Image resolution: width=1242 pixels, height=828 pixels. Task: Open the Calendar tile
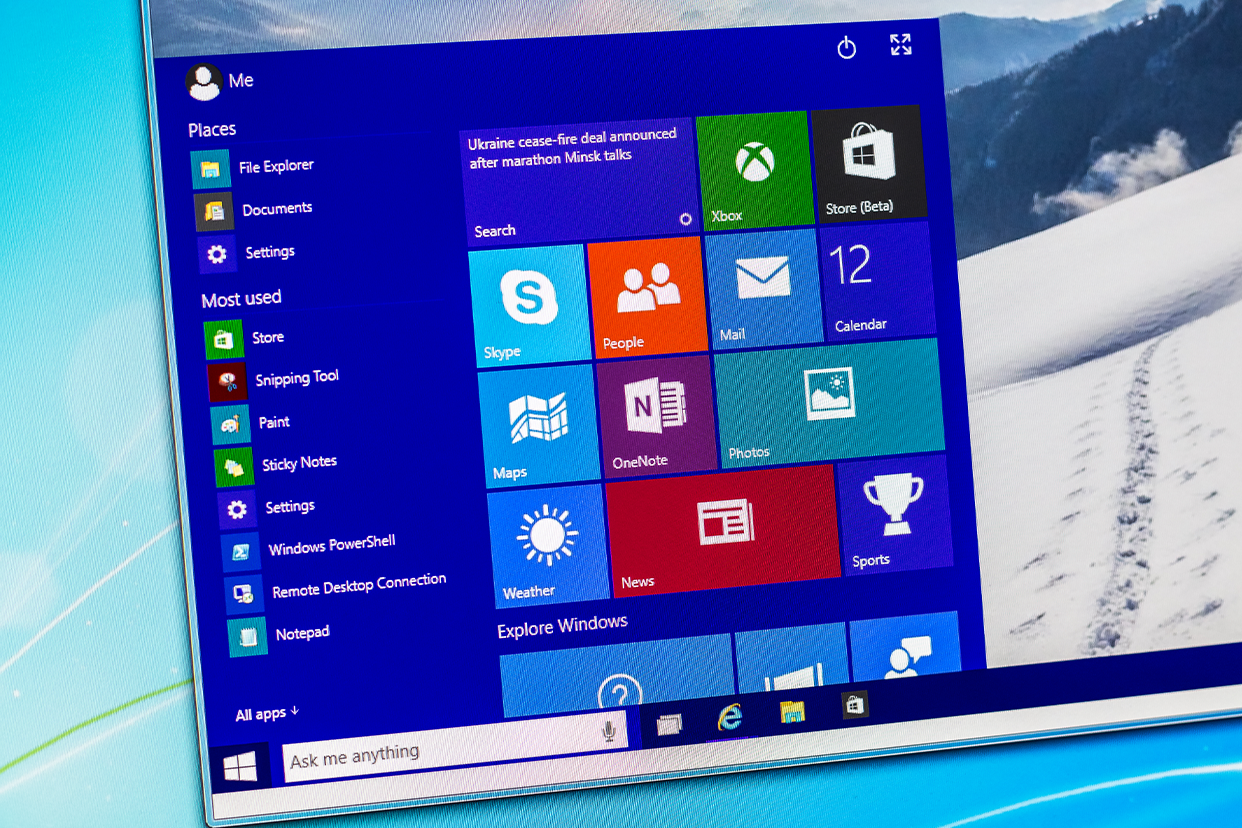[877, 281]
